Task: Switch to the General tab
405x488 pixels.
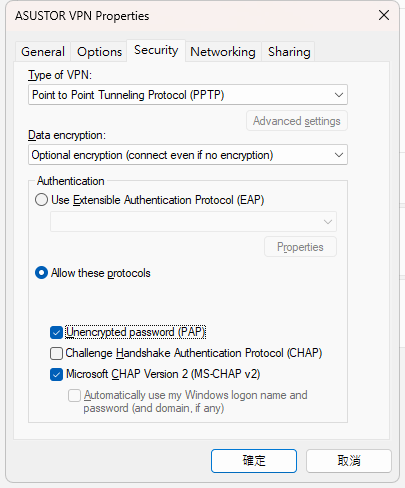Action: [43, 52]
